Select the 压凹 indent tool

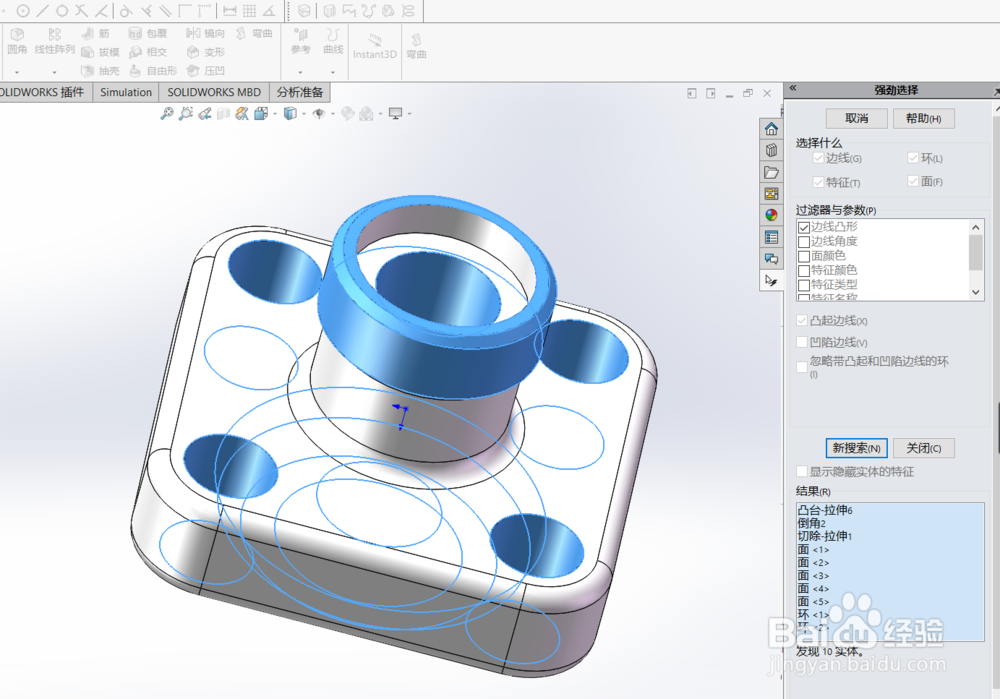point(205,71)
